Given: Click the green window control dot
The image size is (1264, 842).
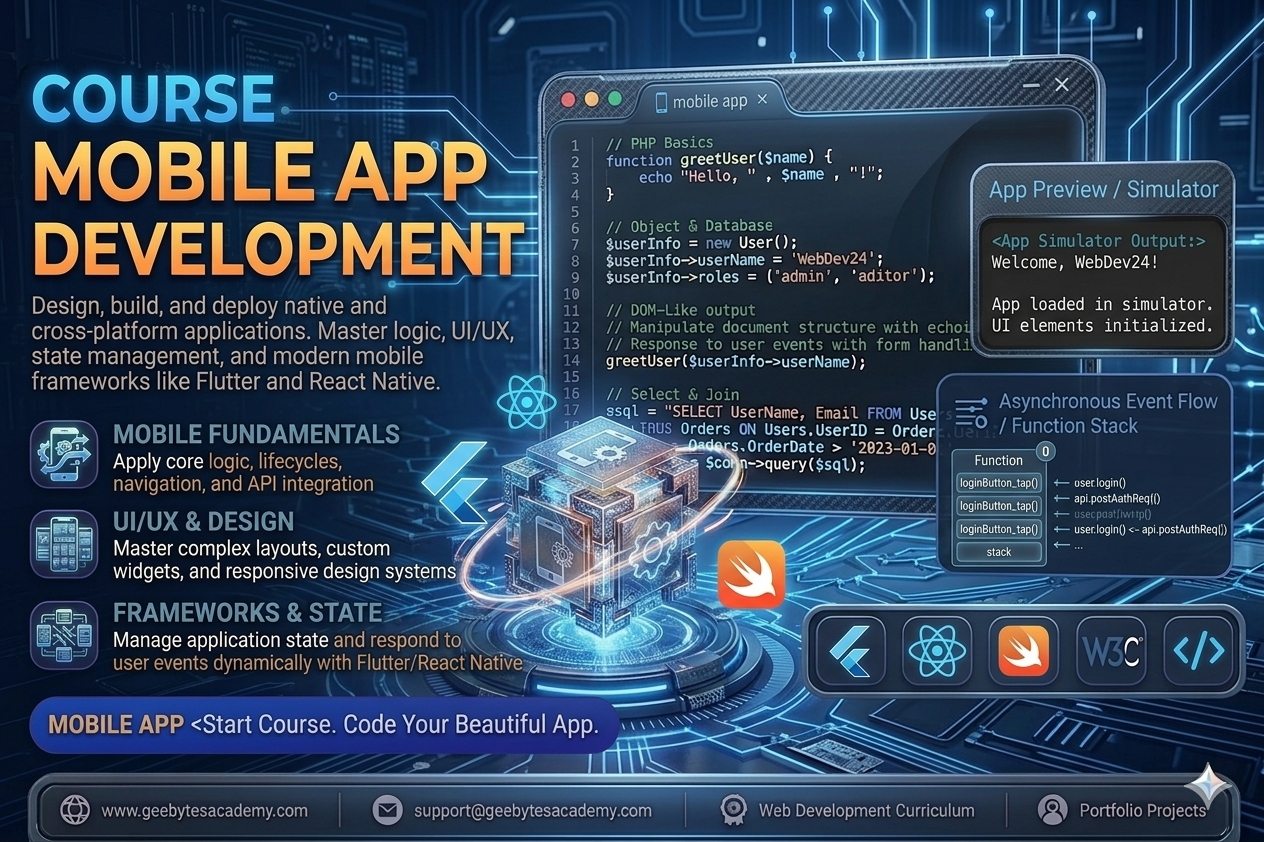Looking at the screenshot, I should coord(614,100).
